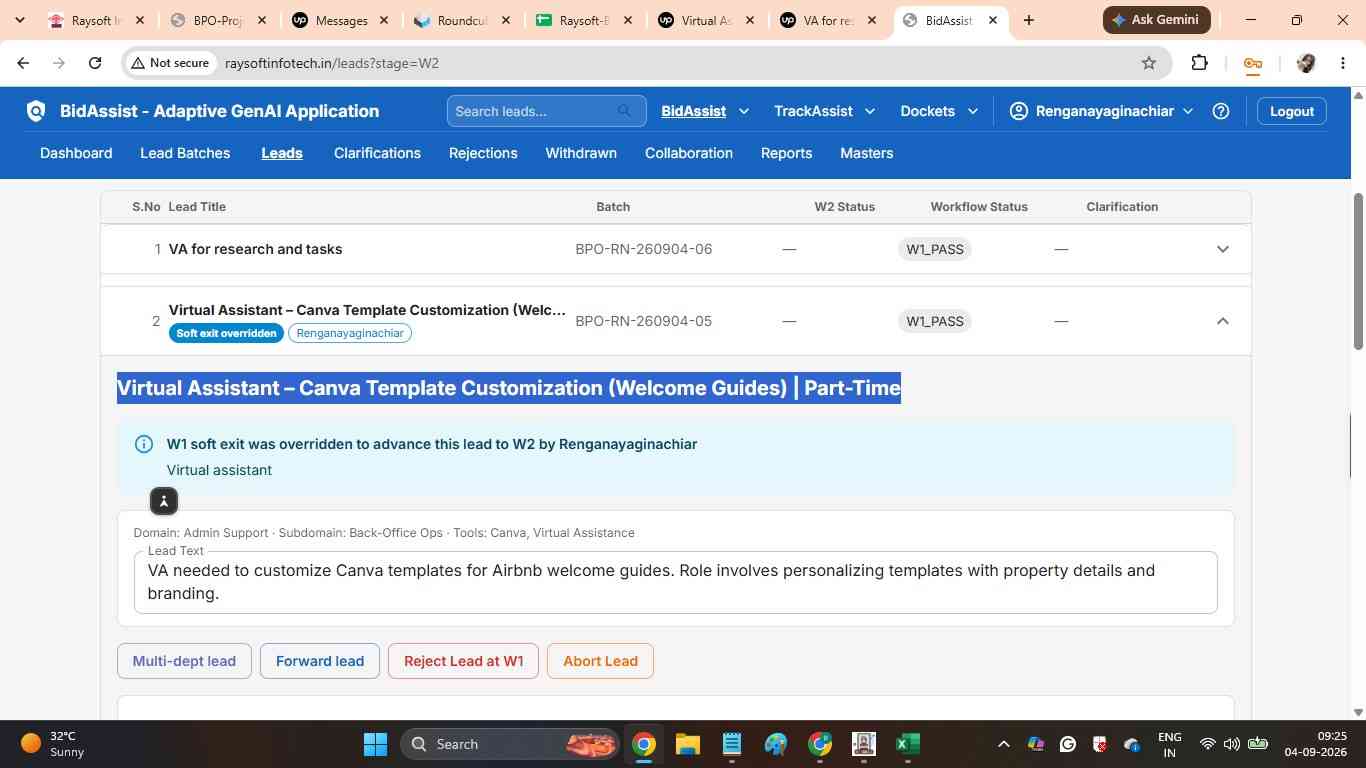Image resolution: width=1366 pixels, height=768 pixels.
Task: Go to the Clarifications tab
Action: click(x=377, y=153)
